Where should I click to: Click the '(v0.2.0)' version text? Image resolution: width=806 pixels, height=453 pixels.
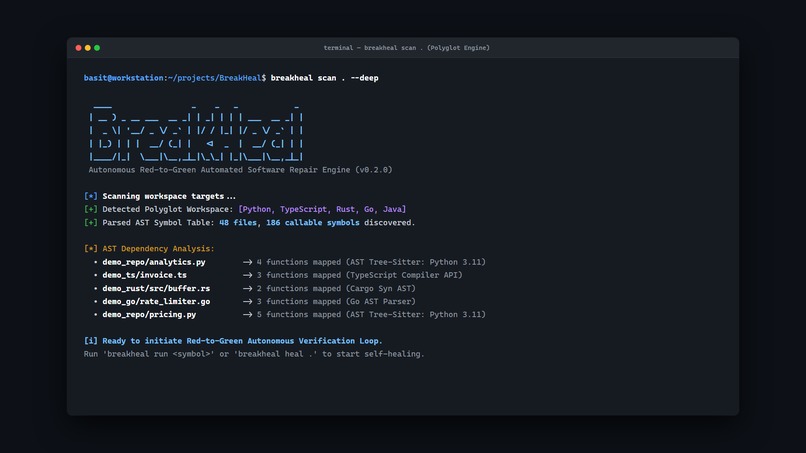coord(374,170)
